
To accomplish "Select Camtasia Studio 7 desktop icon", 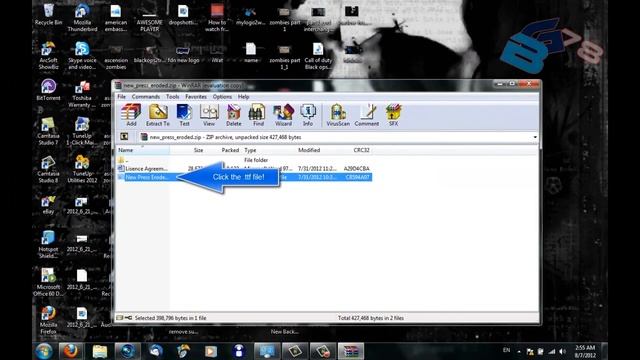I will coord(48,131).
